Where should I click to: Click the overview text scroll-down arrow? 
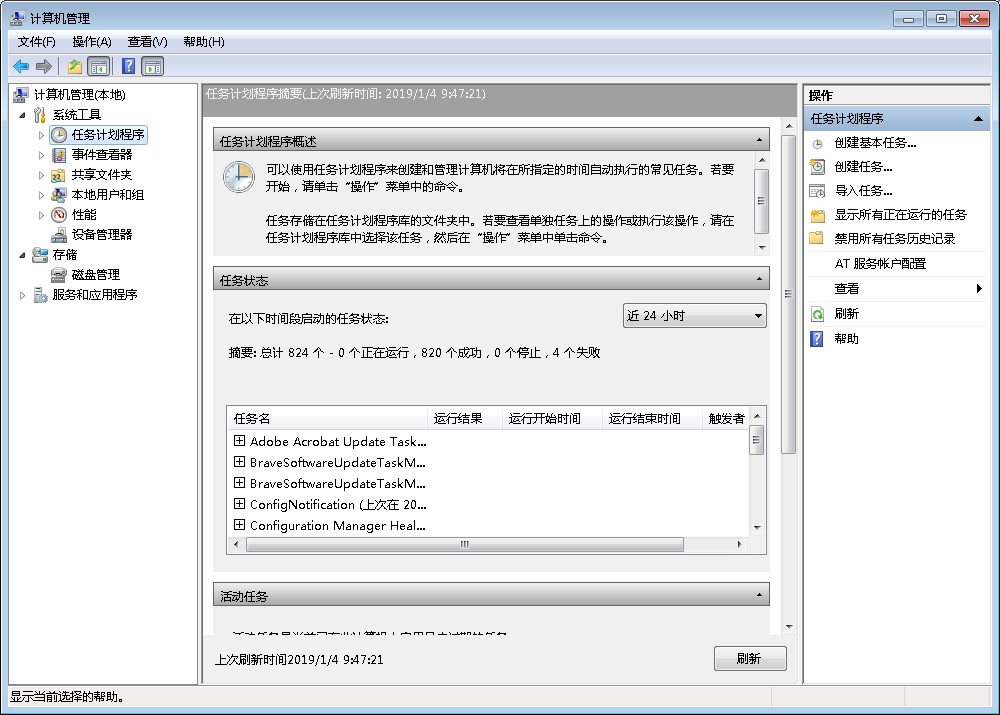[761, 247]
